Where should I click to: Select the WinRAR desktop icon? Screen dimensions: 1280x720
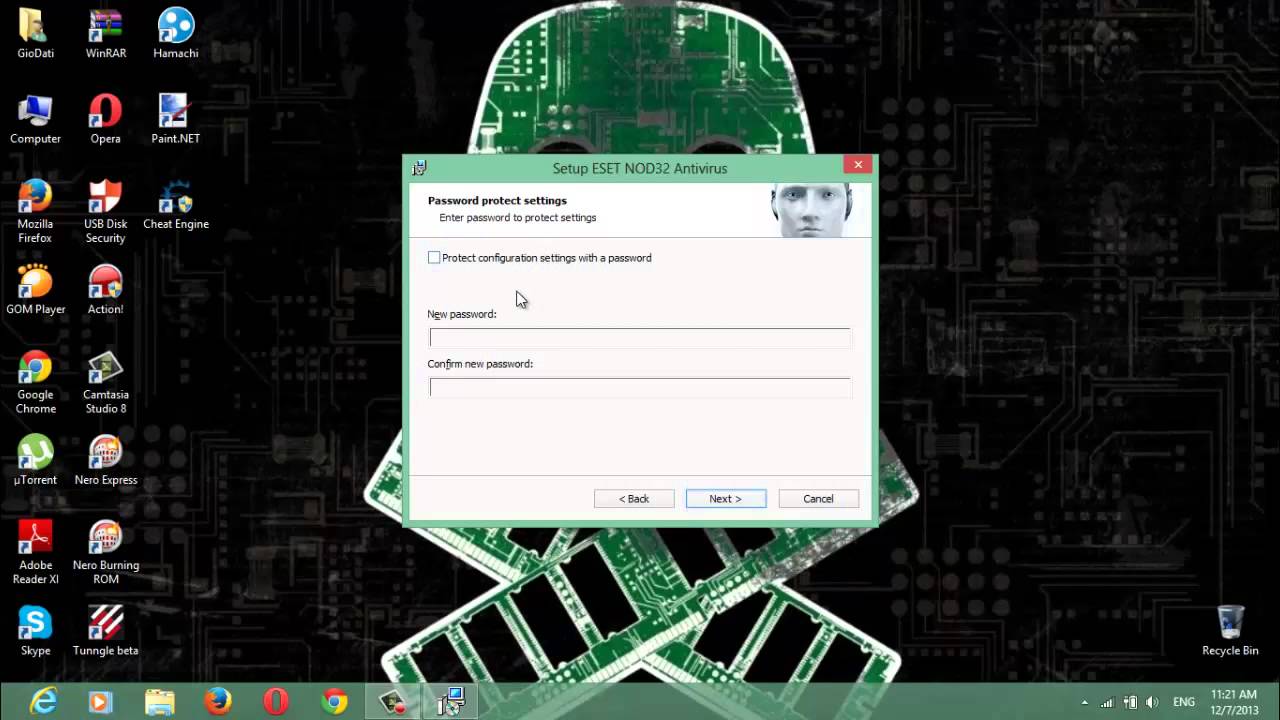click(105, 33)
